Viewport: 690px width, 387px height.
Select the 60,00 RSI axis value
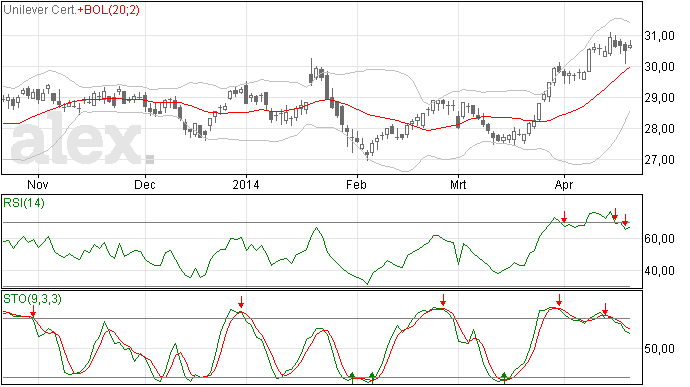click(660, 239)
